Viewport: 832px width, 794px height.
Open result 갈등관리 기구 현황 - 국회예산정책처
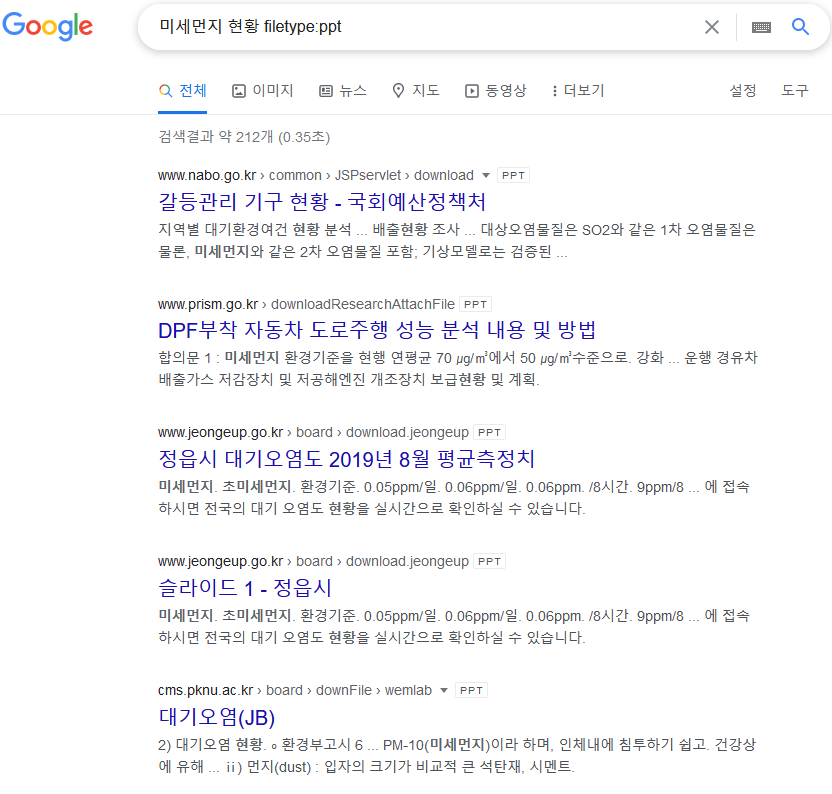[322, 202]
